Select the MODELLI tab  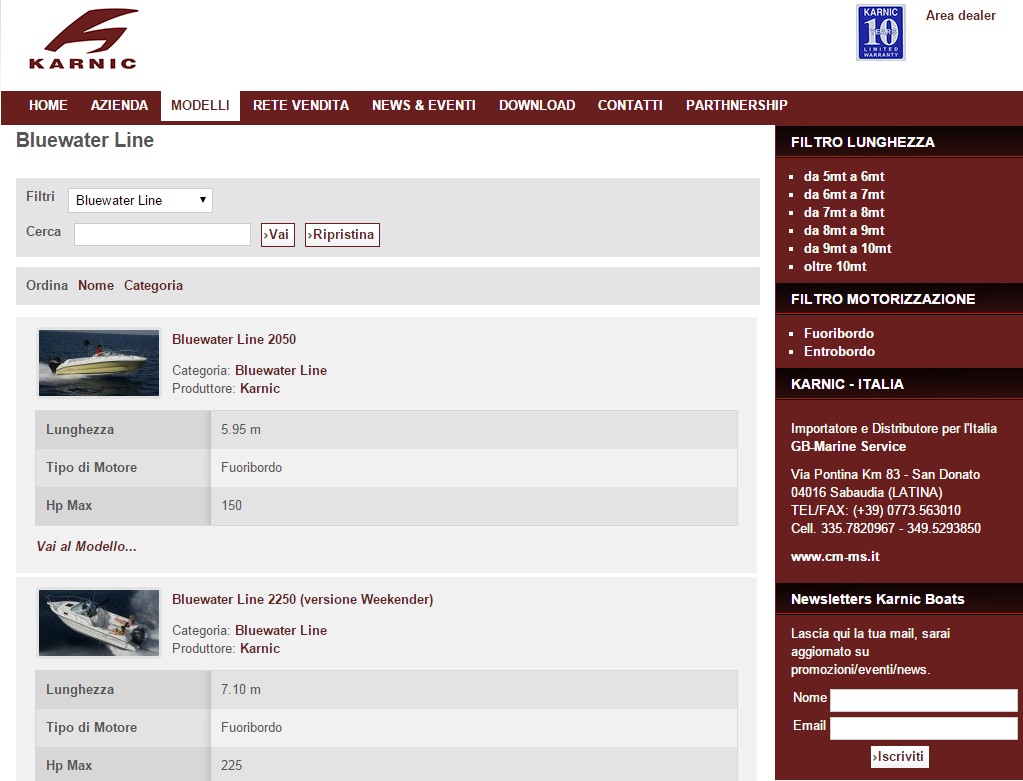200,106
